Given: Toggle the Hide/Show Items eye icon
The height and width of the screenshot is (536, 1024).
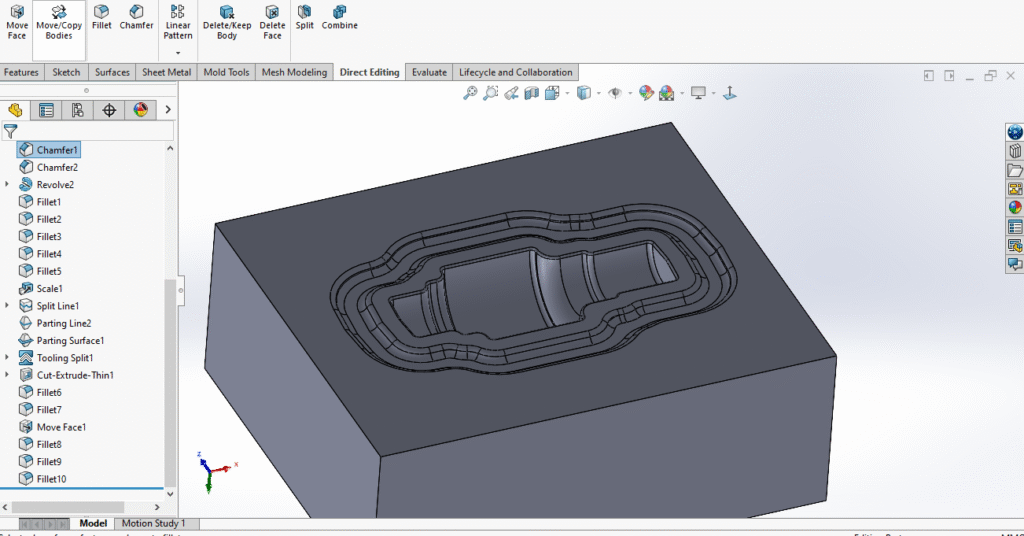Looking at the screenshot, I should (x=615, y=93).
